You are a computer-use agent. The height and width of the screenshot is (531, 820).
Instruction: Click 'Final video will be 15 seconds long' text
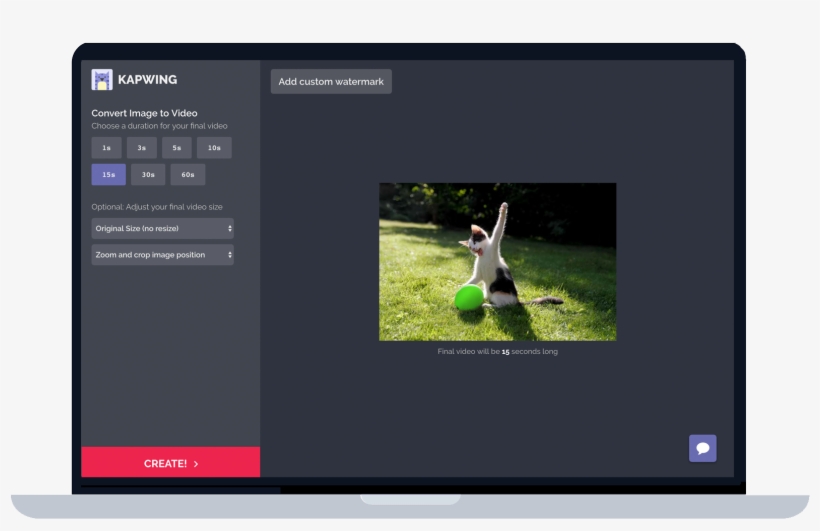coord(497,352)
